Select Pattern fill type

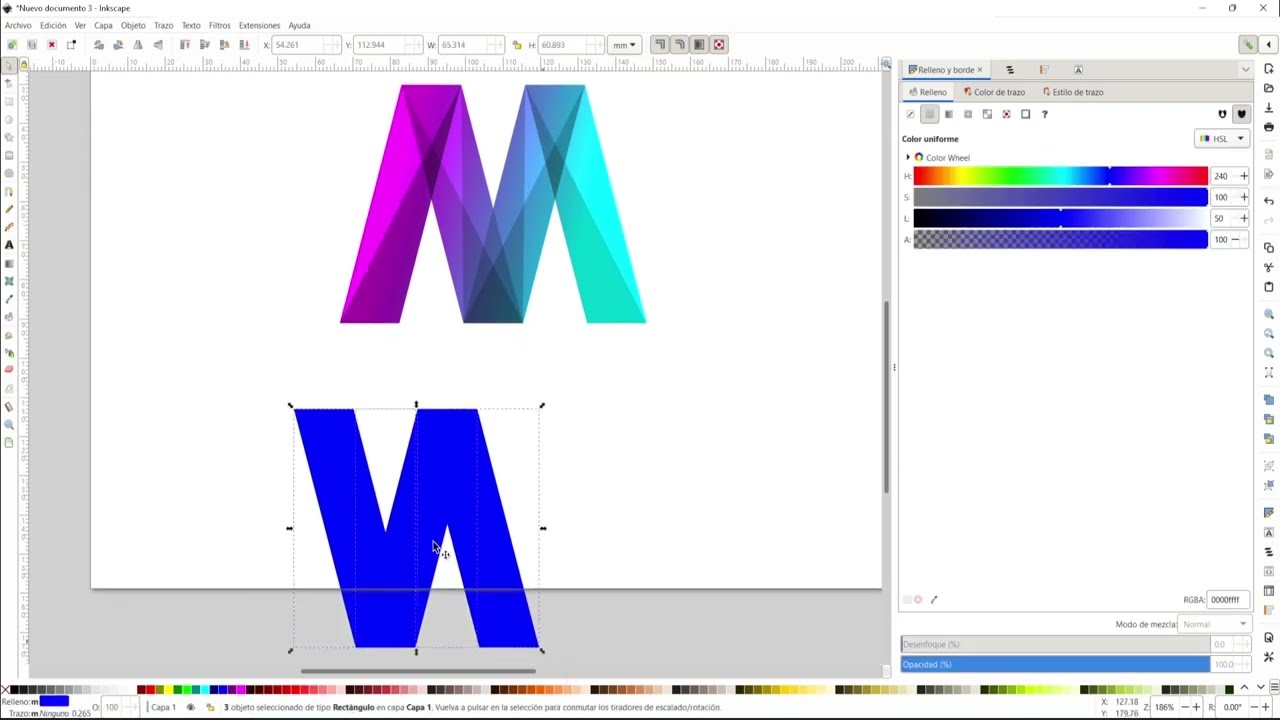click(x=1006, y=114)
